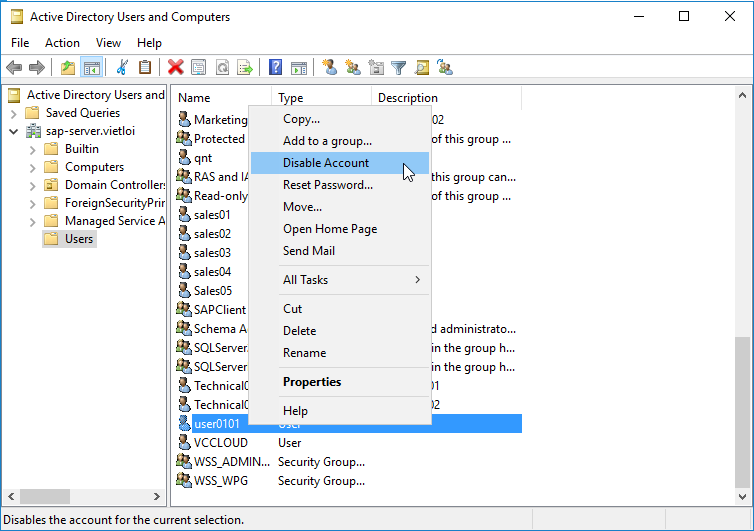Select the WSS_ADMIN... list entry
Image resolution: width=754 pixels, height=531 pixels.
[x=231, y=461]
